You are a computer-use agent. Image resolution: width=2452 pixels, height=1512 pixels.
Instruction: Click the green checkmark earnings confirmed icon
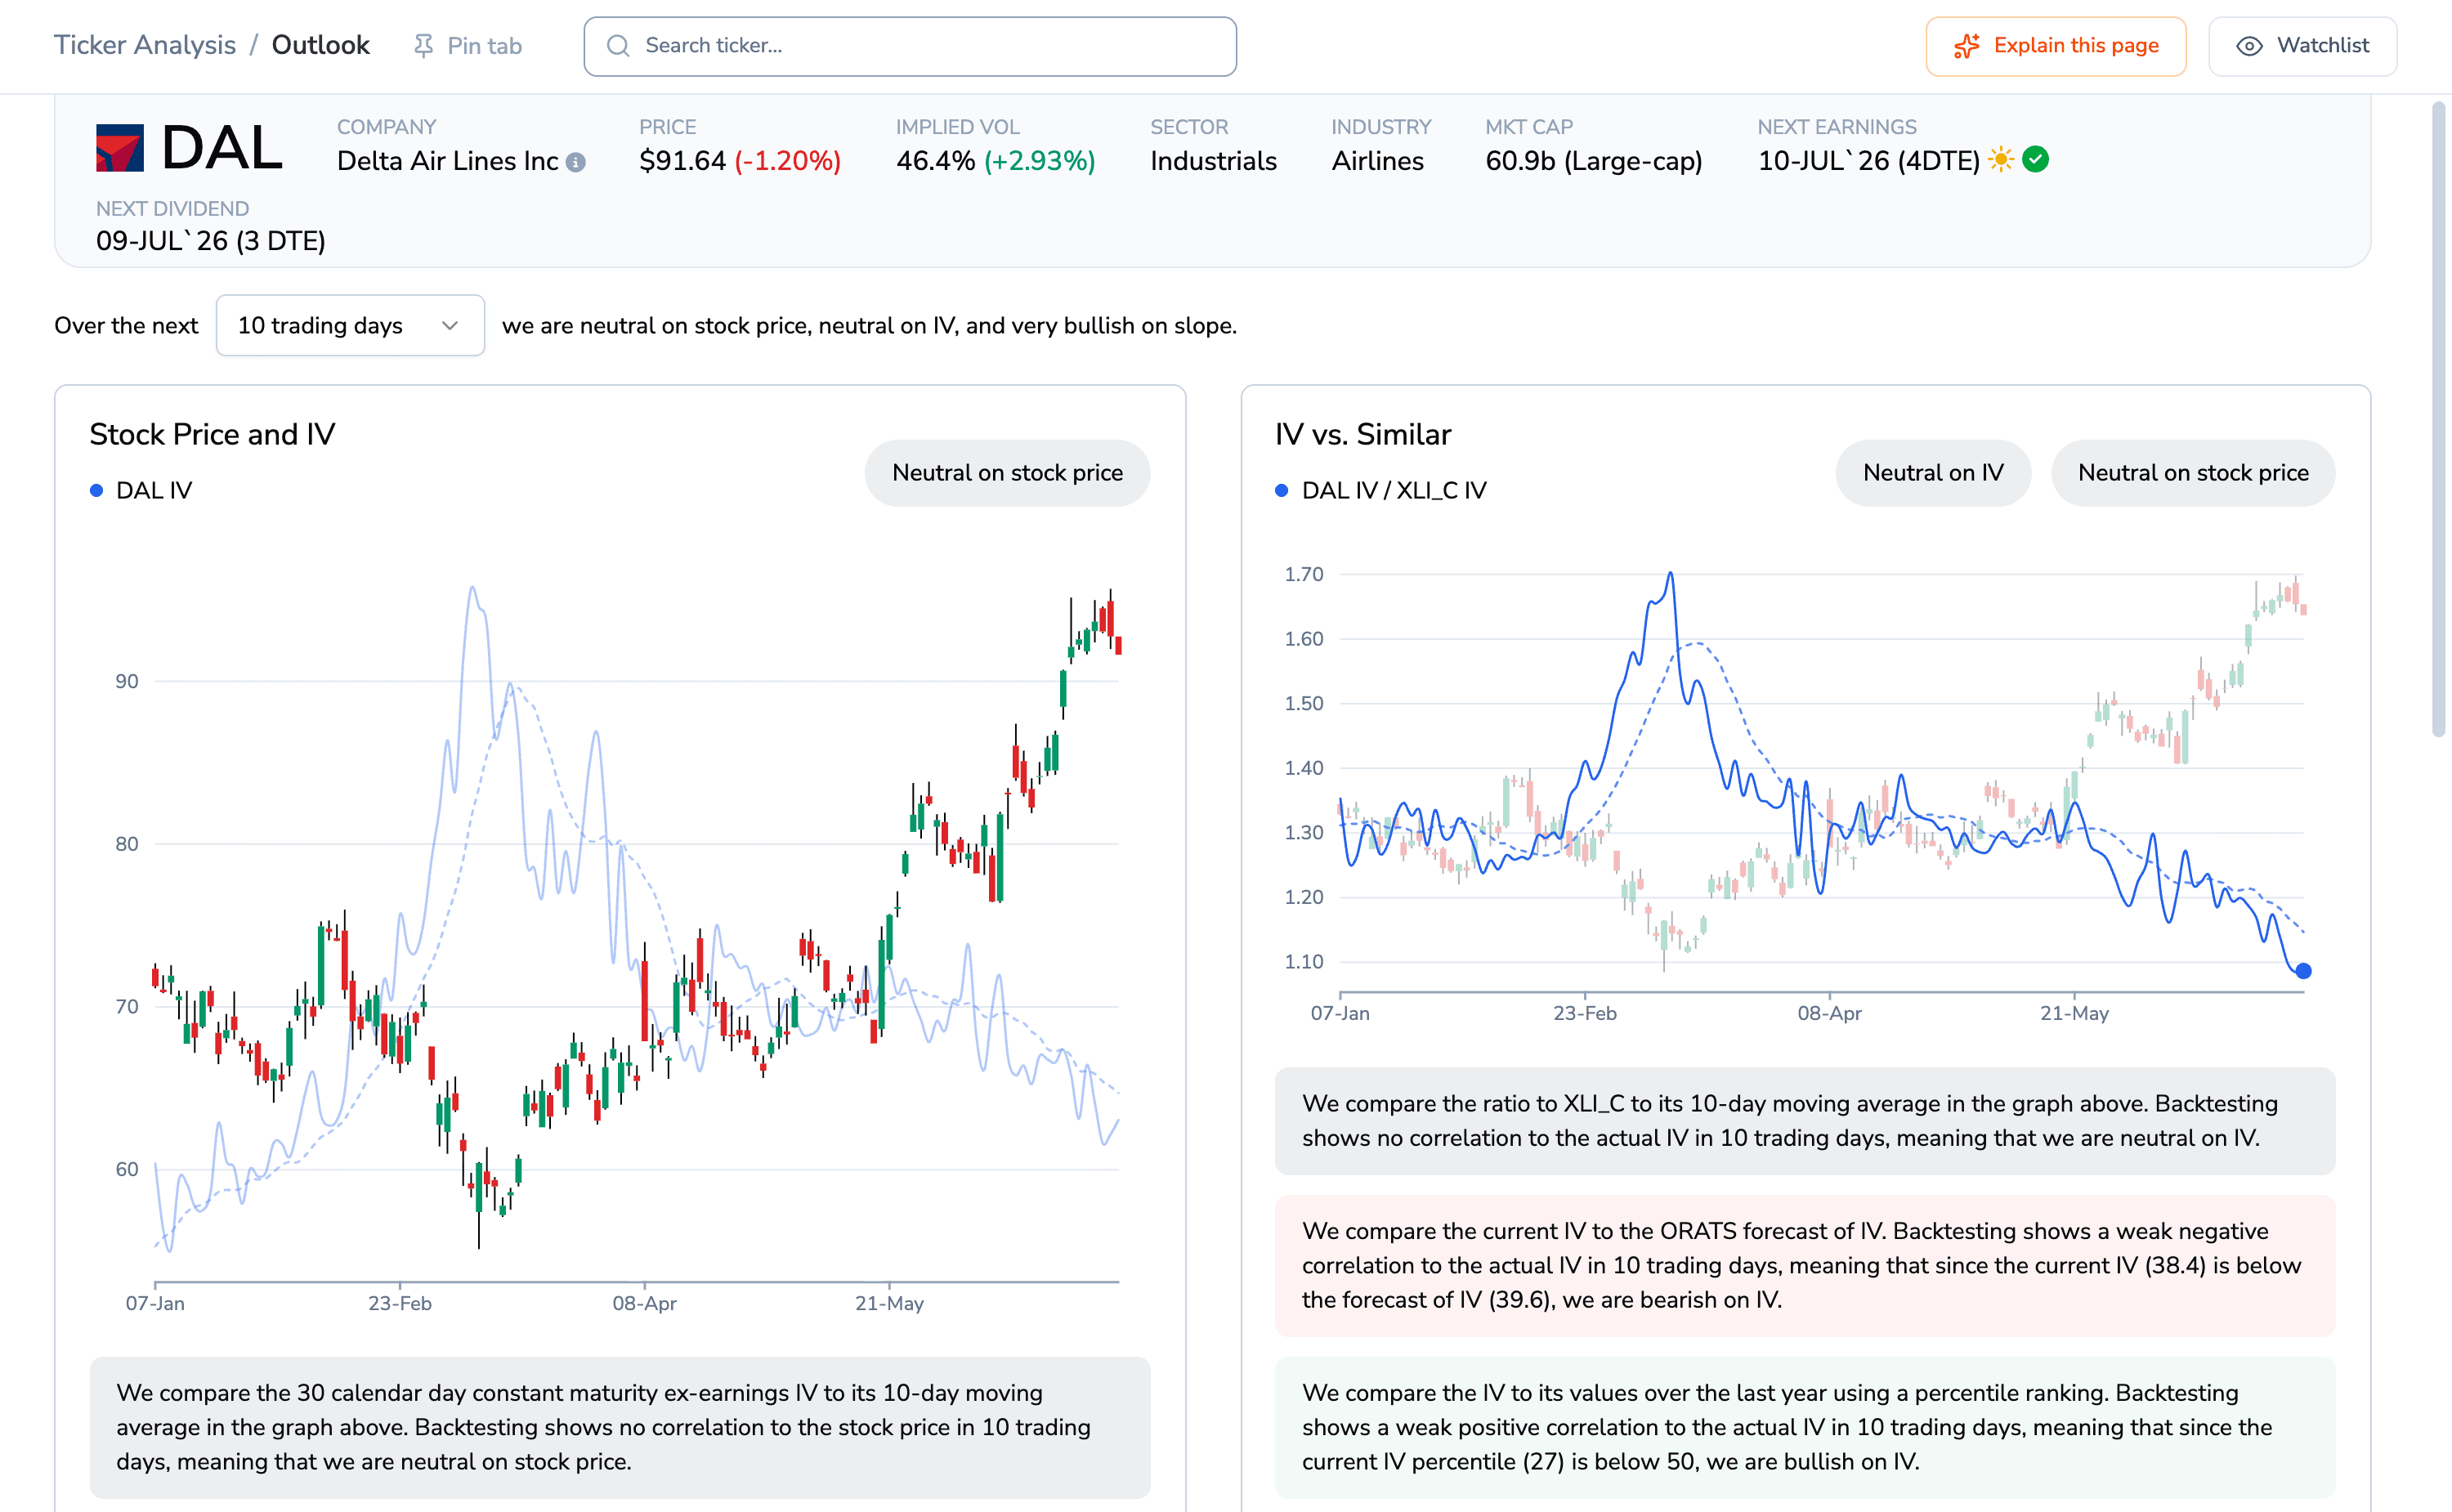coord(2035,159)
